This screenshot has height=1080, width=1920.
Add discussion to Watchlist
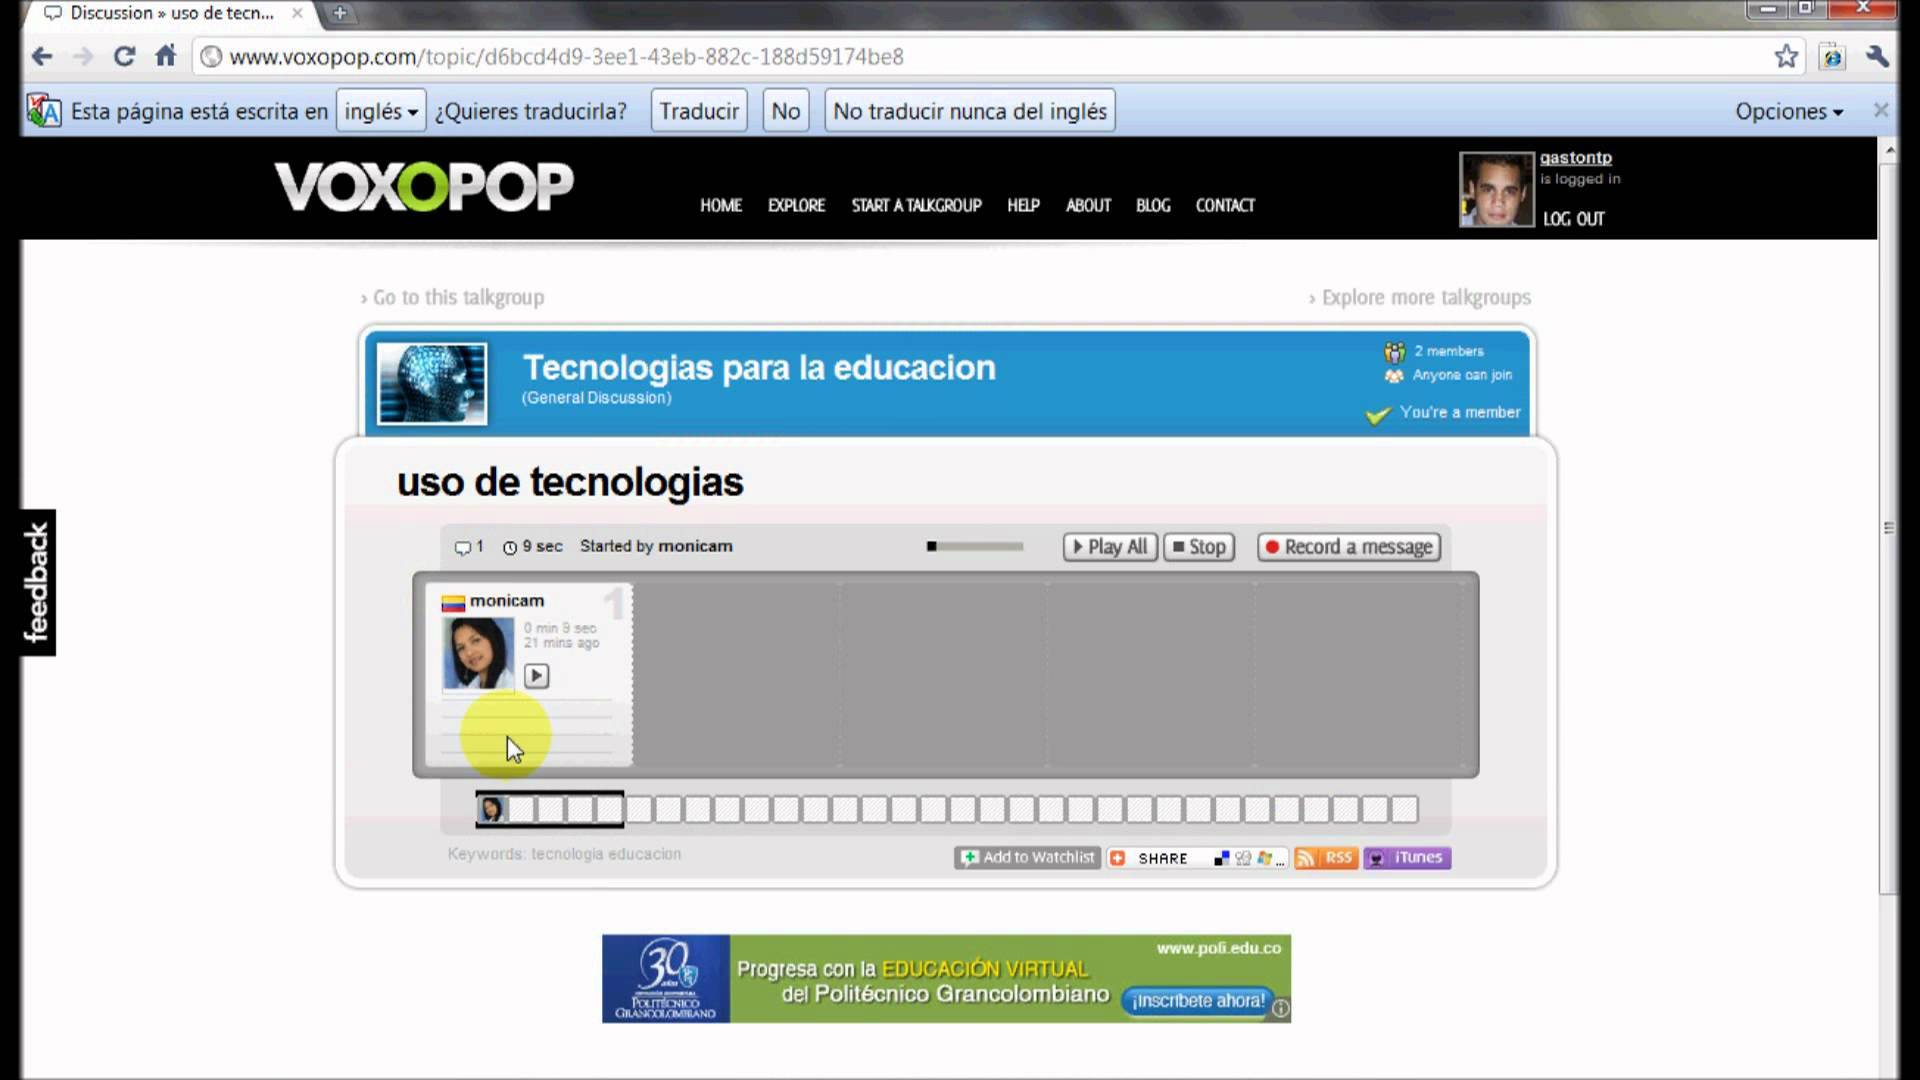point(1027,858)
